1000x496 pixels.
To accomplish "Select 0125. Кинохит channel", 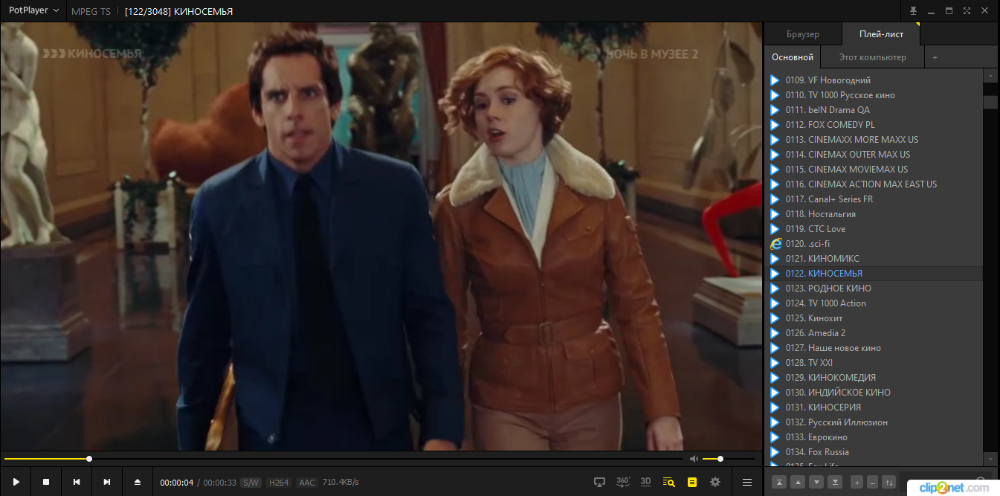I will pyautogui.click(x=873, y=318).
